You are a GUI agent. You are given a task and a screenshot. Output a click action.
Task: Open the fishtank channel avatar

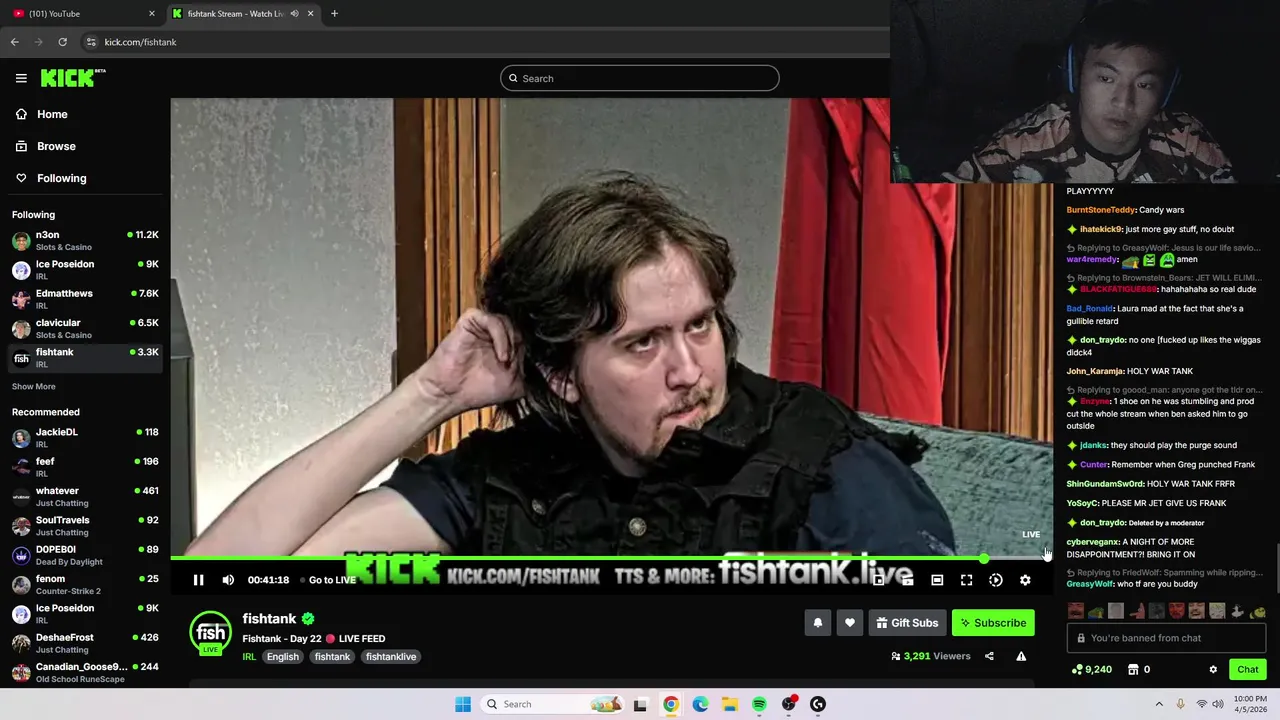pyautogui.click(x=210, y=633)
